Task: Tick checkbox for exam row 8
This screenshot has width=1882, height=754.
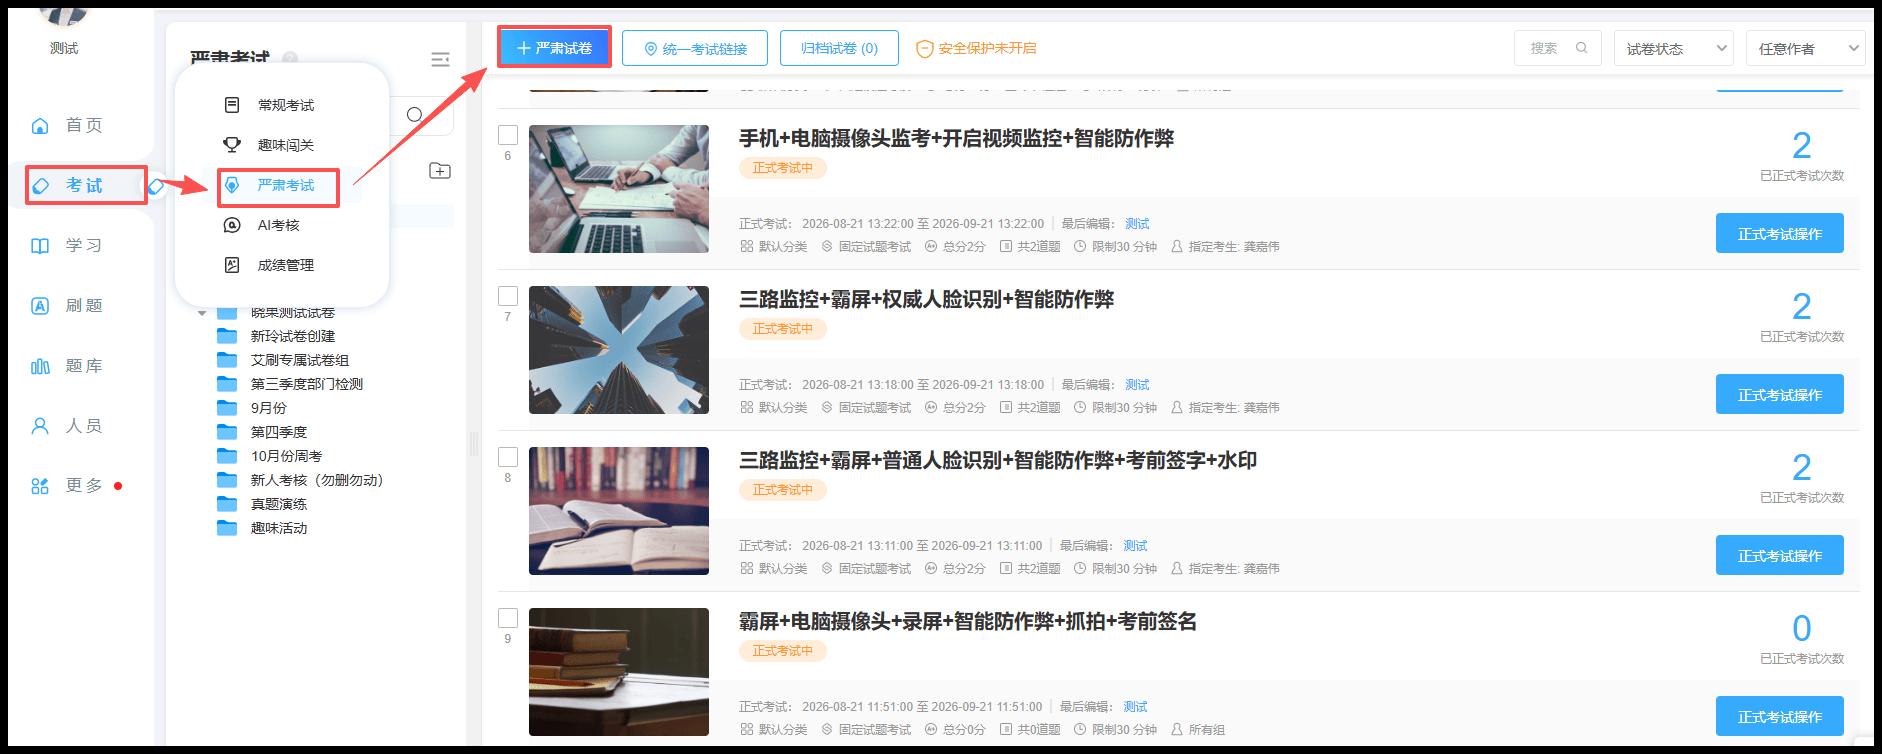Action: pyautogui.click(x=508, y=457)
